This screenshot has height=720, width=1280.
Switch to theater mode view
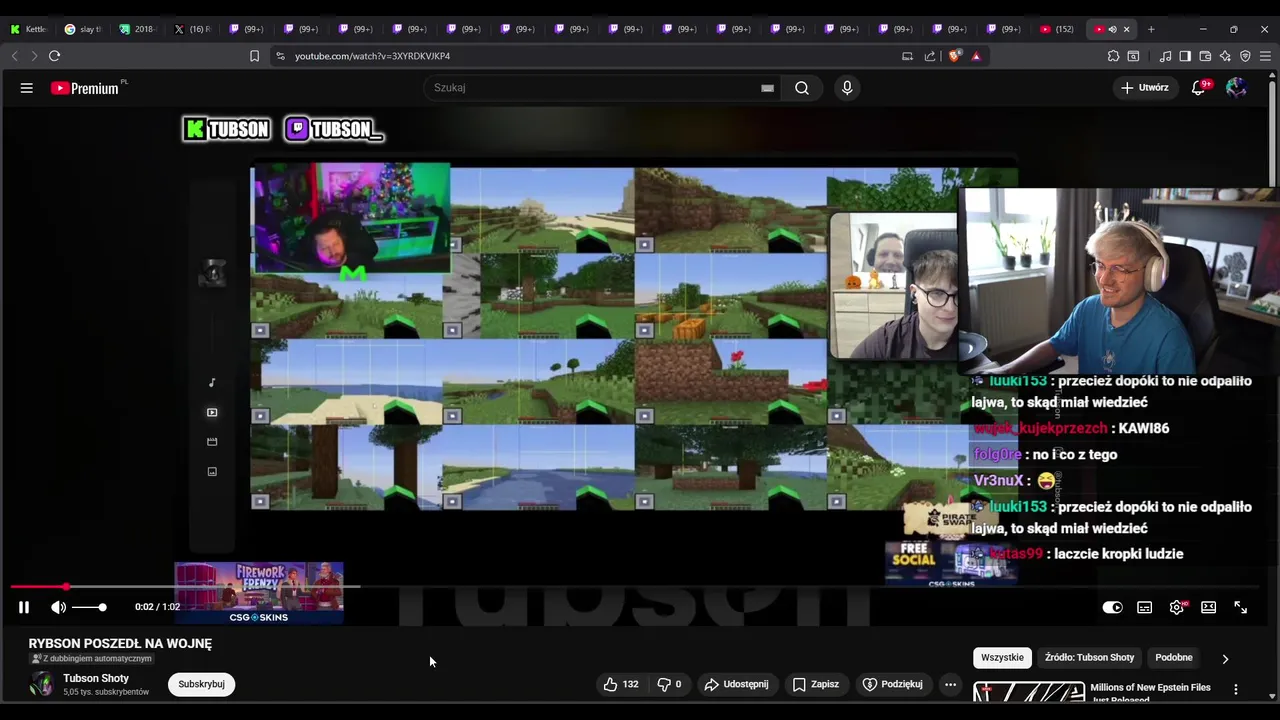point(1208,607)
